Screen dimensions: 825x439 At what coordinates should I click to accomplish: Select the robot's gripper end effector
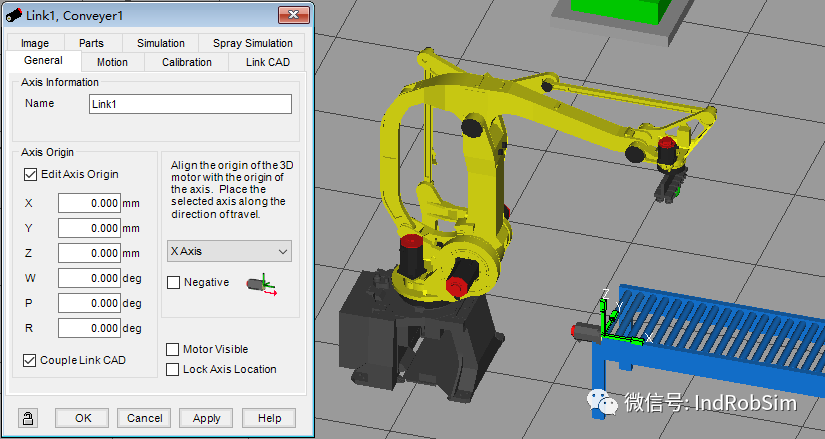pyautogui.click(x=671, y=185)
